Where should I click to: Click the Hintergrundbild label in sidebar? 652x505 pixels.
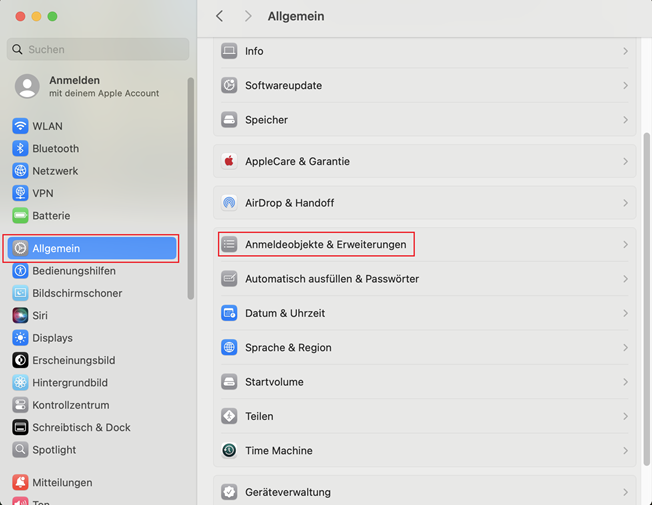(70, 383)
